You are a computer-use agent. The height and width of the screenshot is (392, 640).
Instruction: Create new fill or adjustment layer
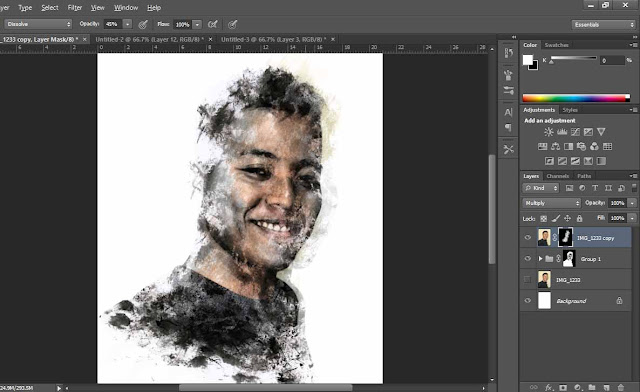point(578,387)
